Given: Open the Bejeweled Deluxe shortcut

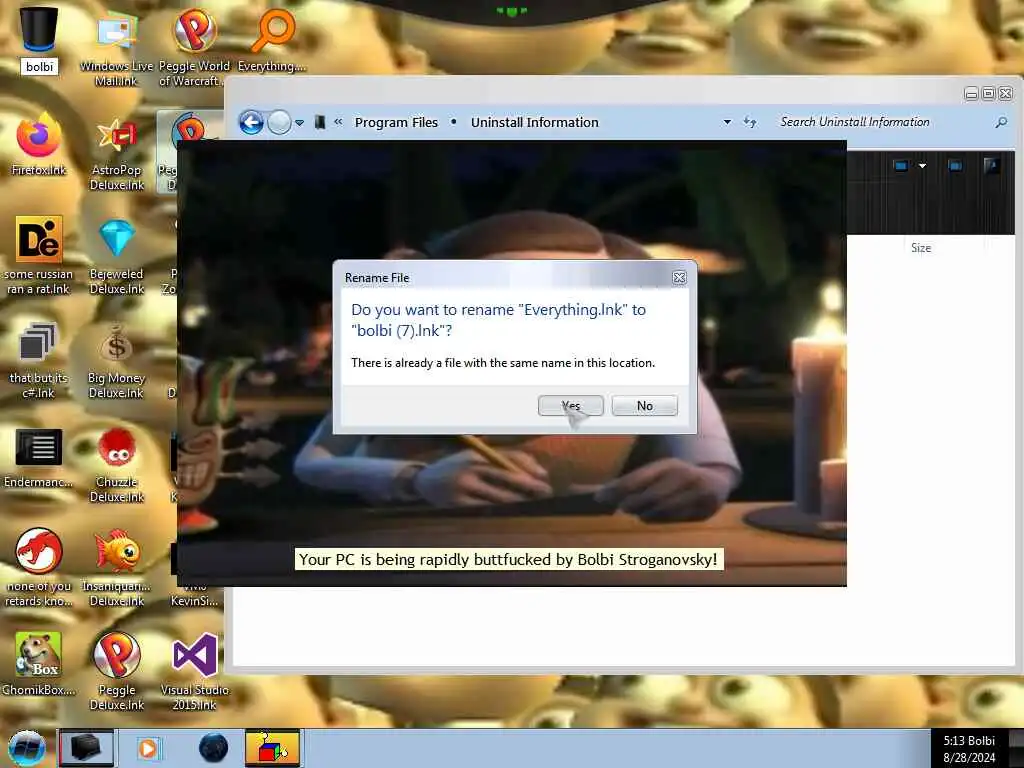Looking at the screenshot, I should click(x=117, y=256).
